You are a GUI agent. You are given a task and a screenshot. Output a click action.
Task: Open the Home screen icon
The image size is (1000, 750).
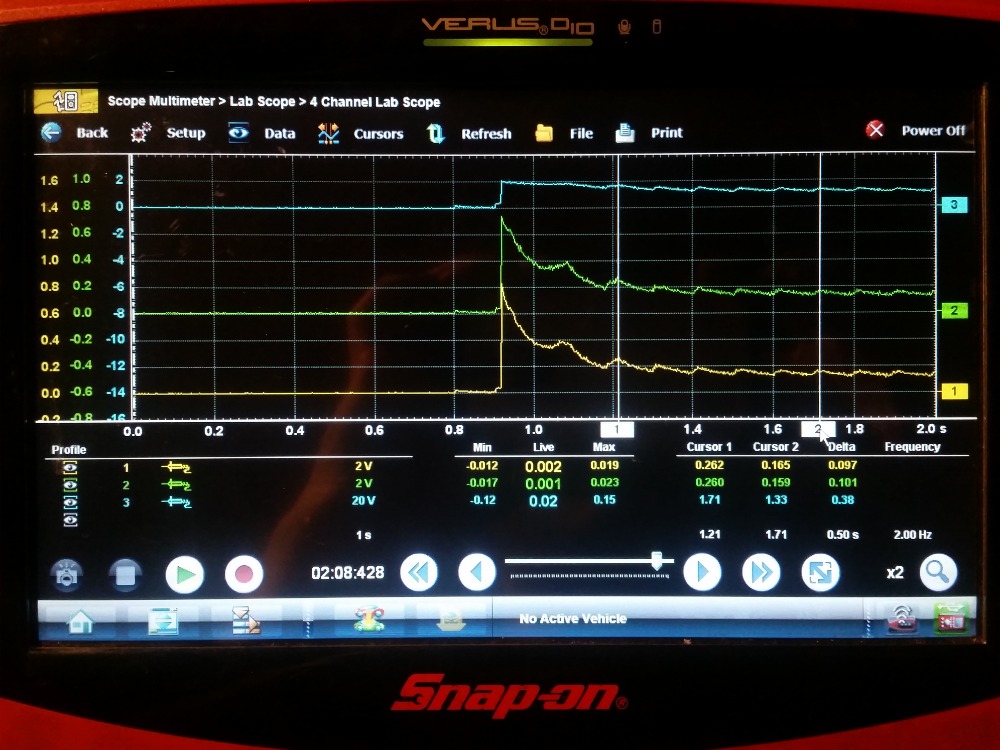tap(80, 621)
